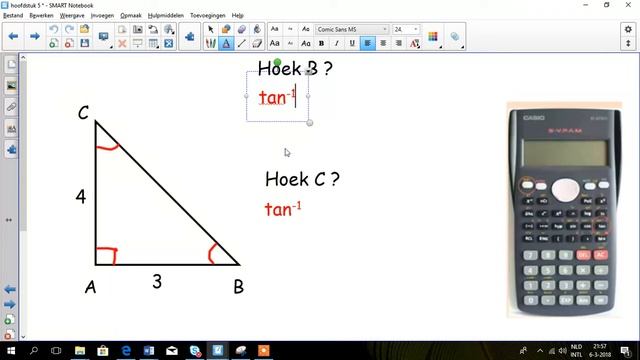Viewport: 640px width, 360px height.
Task: Go to previous page with back arrow
Action: tap(13, 36)
